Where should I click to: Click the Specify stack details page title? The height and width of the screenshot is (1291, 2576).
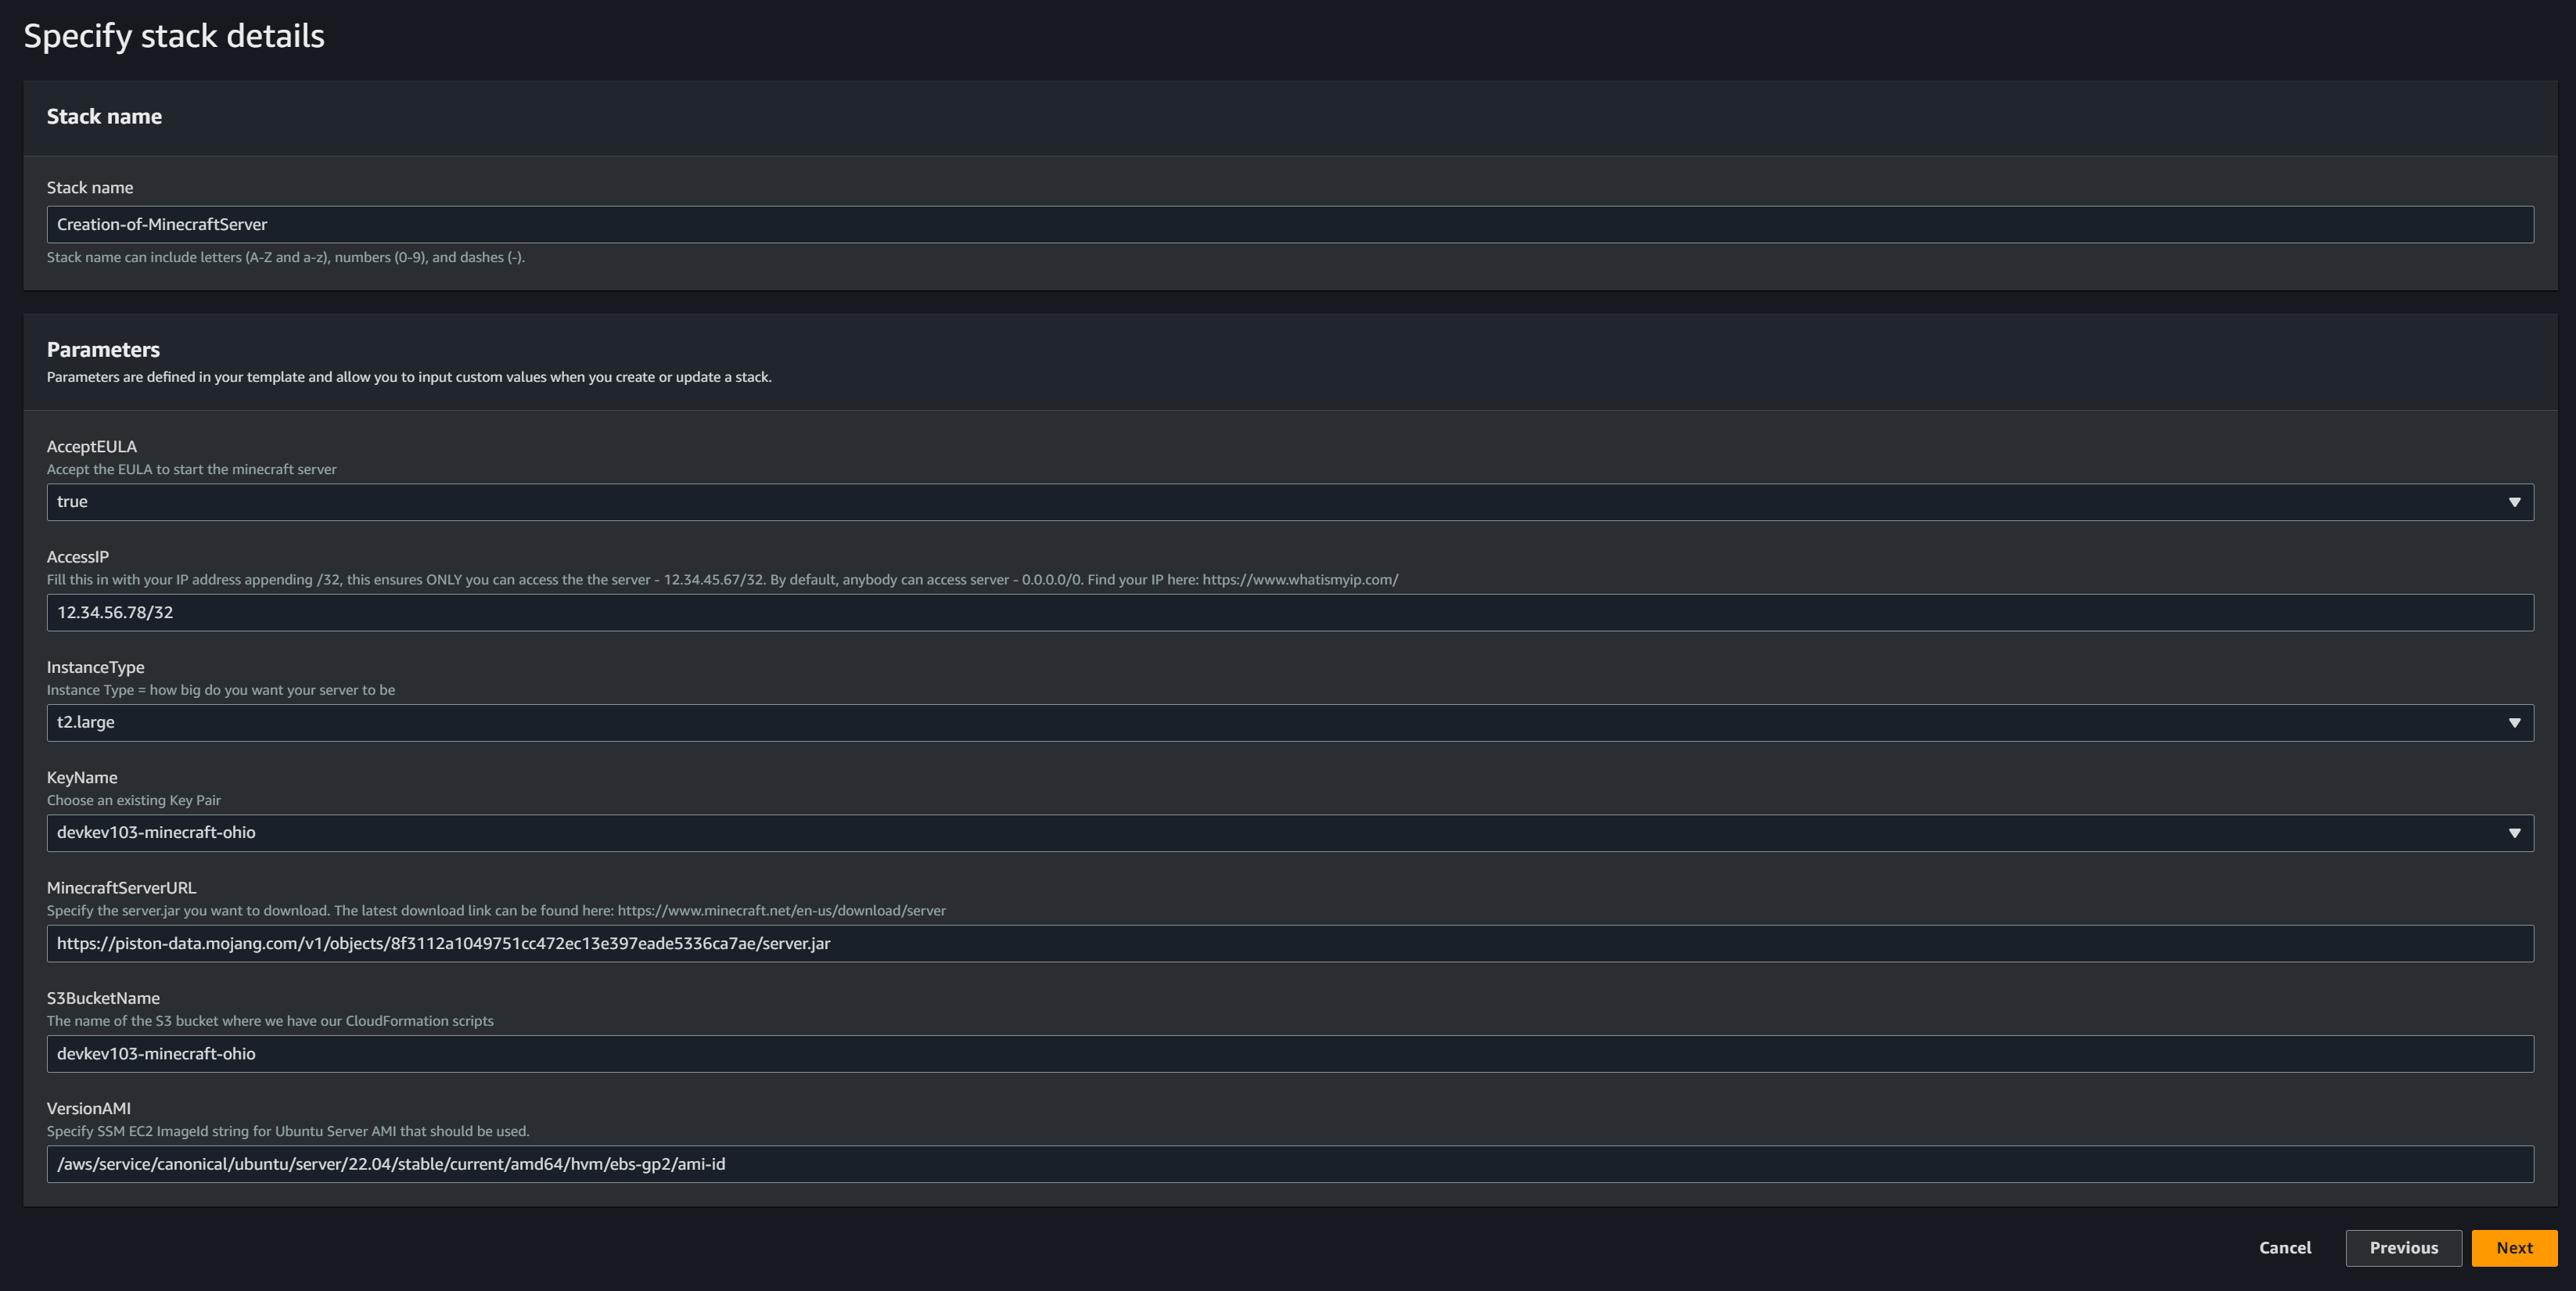click(174, 36)
